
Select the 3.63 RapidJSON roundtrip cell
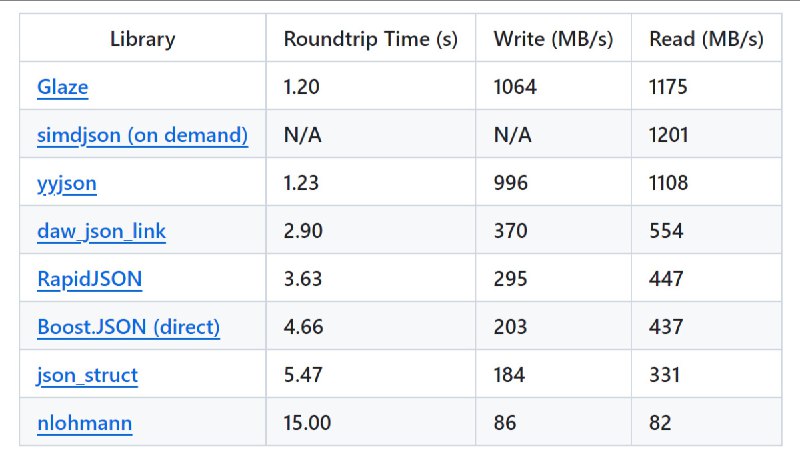click(371, 277)
